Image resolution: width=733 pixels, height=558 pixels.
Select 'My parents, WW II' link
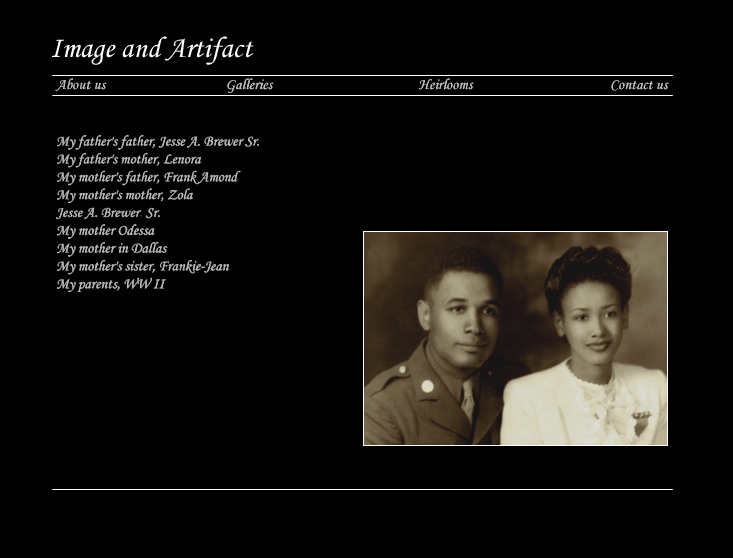click(111, 284)
